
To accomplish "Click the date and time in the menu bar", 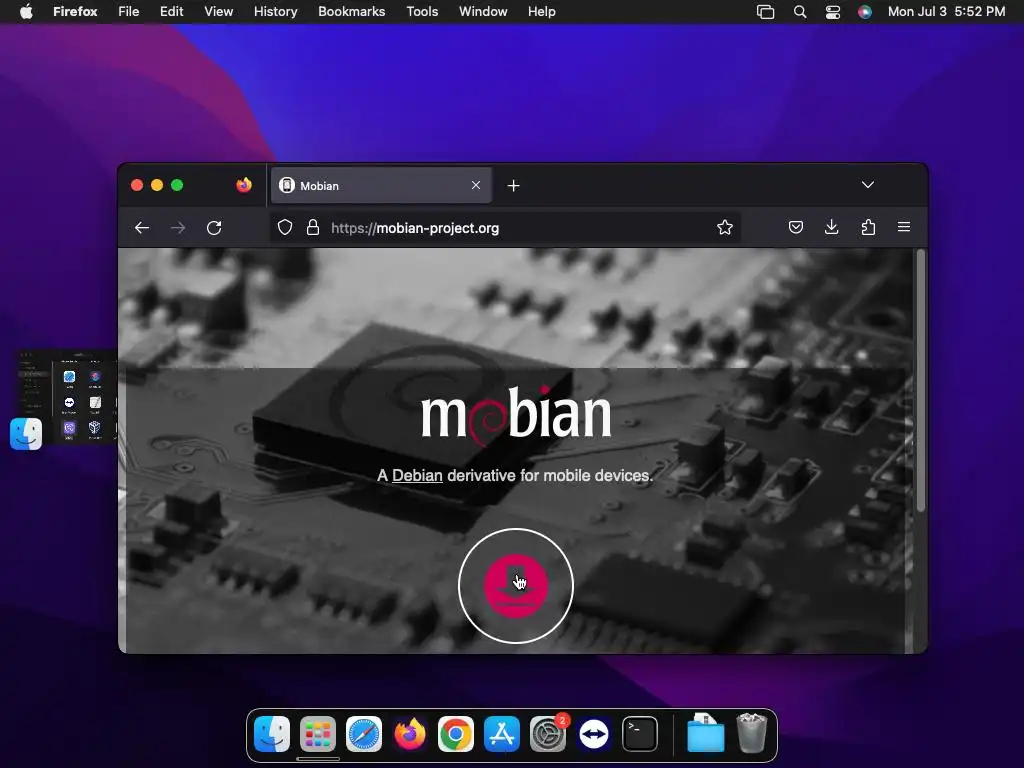I will point(946,12).
